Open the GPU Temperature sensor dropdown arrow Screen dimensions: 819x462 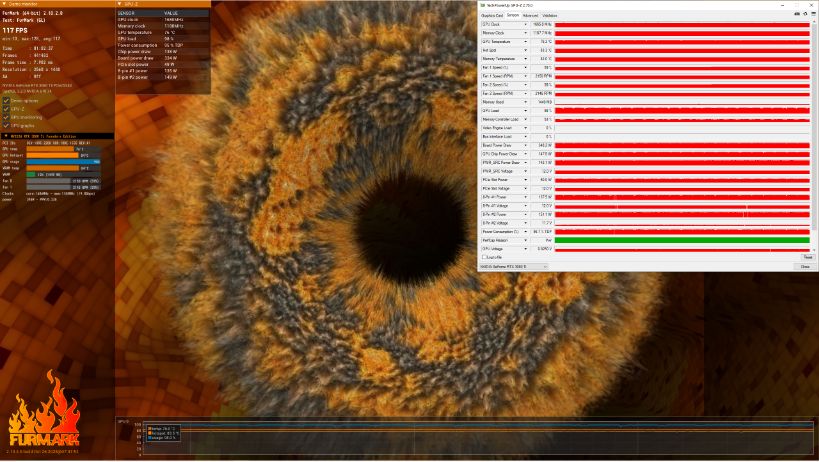pyautogui.click(x=525, y=42)
